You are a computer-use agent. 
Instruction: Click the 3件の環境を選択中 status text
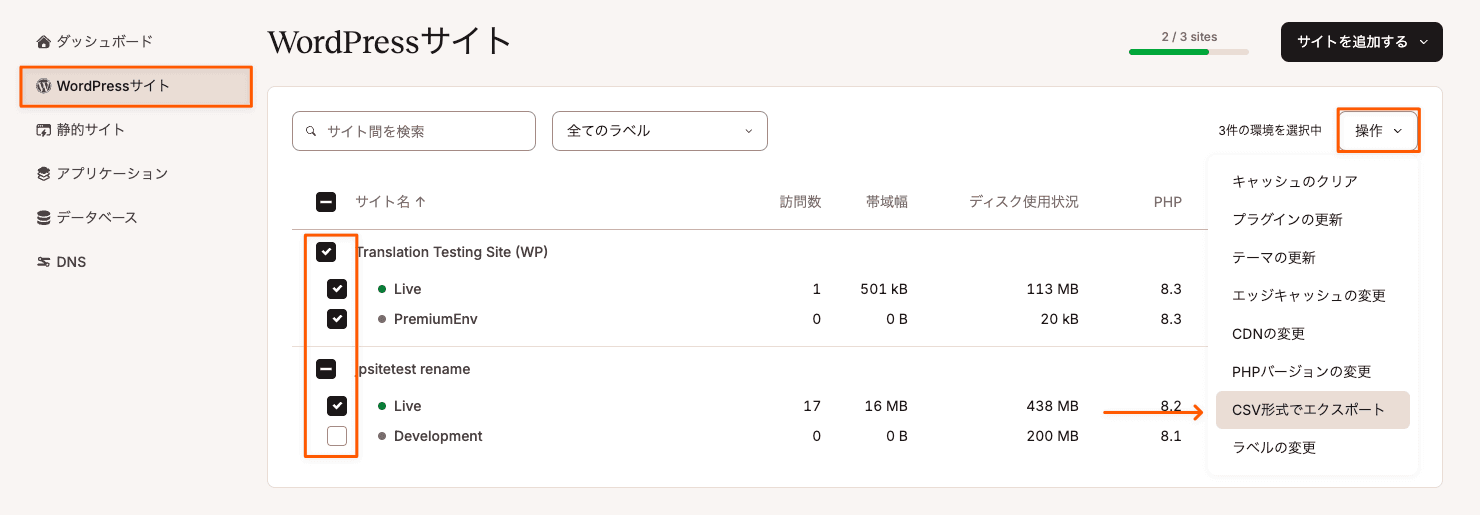(1270, 131)
